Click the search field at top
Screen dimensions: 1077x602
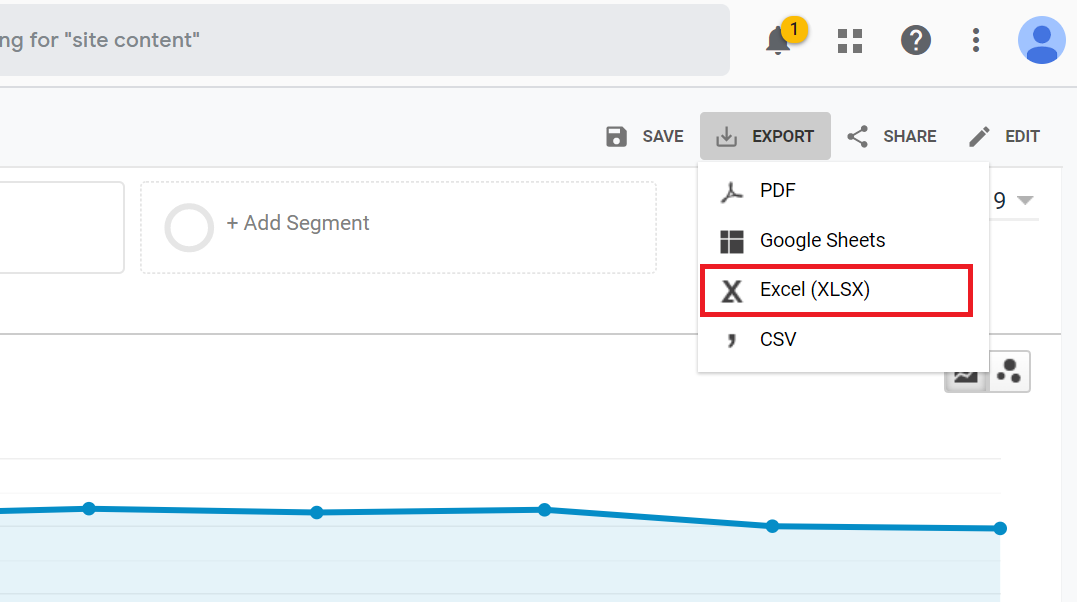tap(360, 40)
